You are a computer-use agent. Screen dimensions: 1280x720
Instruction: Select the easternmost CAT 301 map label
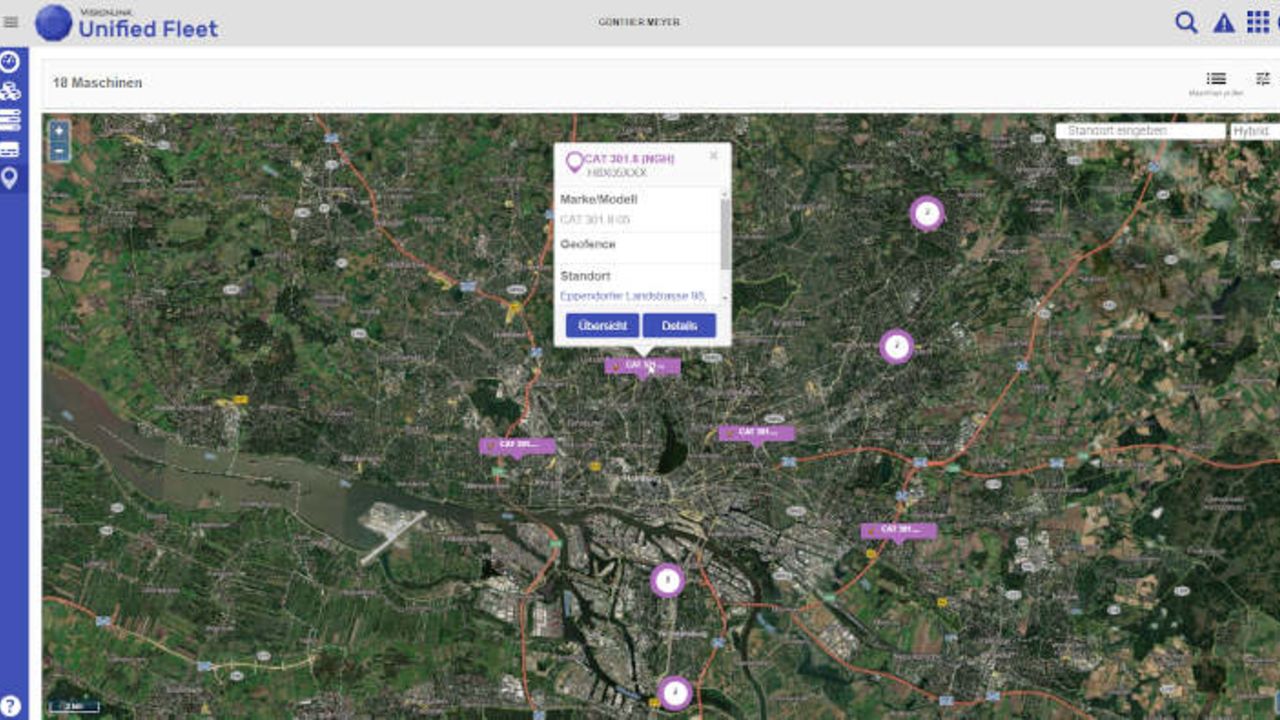point(899,530)
